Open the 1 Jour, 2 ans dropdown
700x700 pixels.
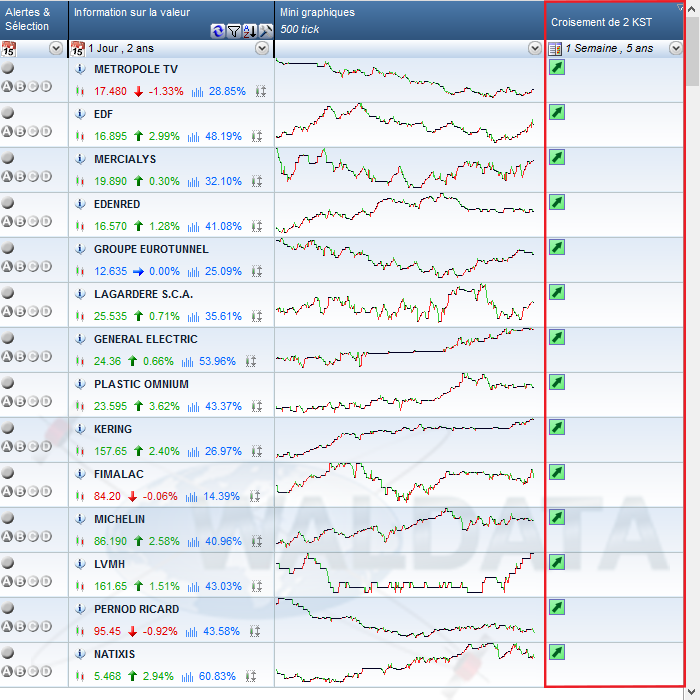click(x=262, y=48)
